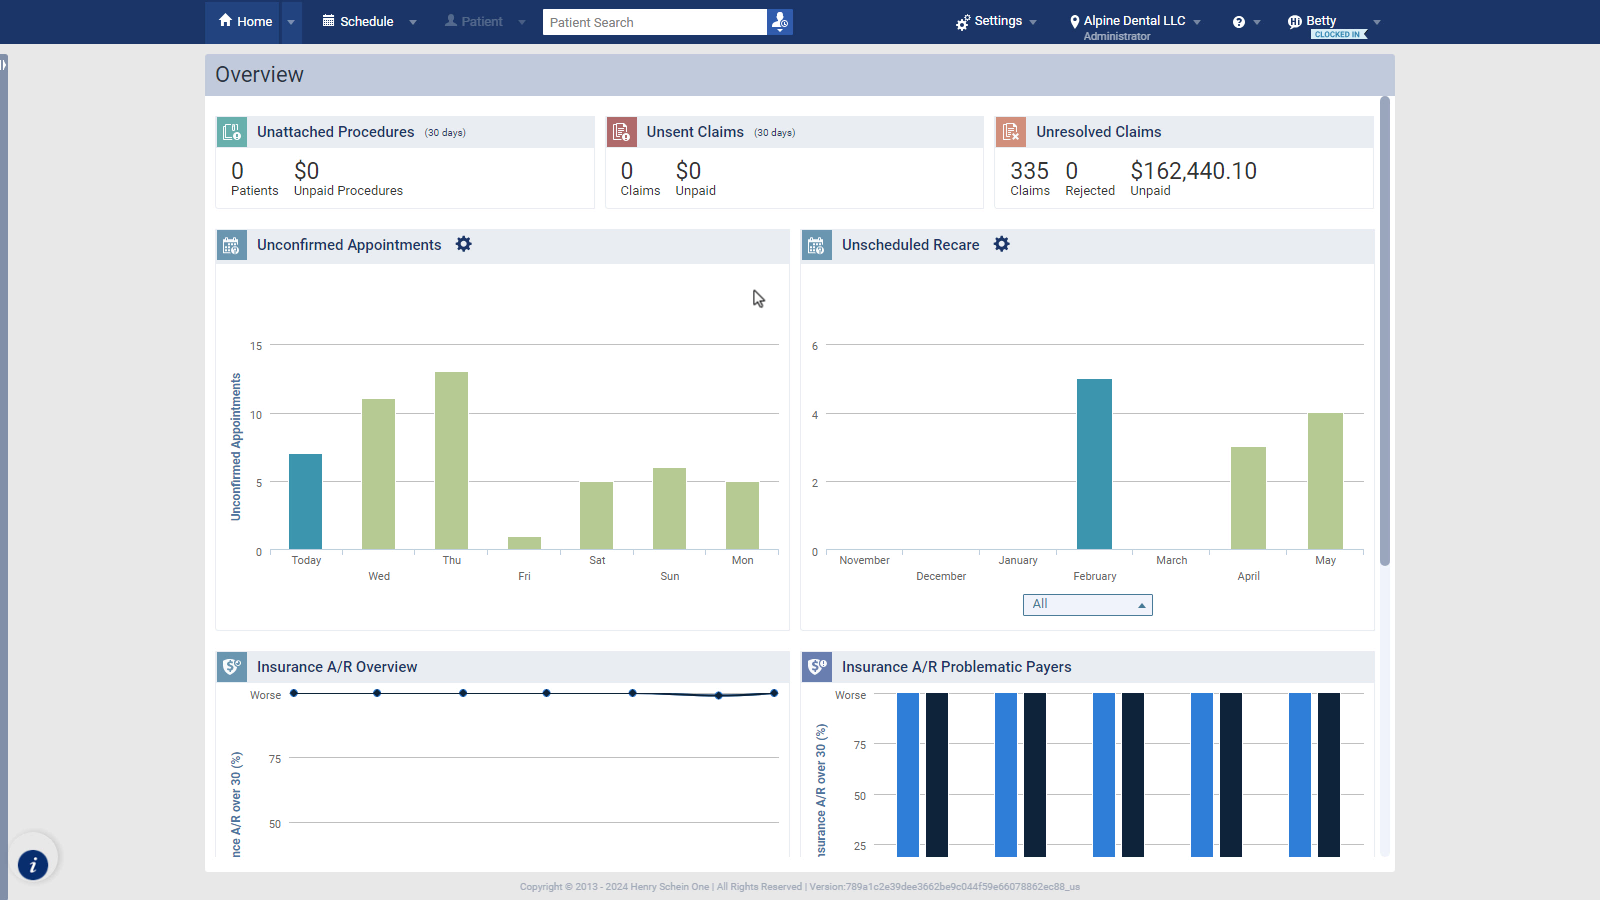Open the help question mark menu

click(1245, 22)
